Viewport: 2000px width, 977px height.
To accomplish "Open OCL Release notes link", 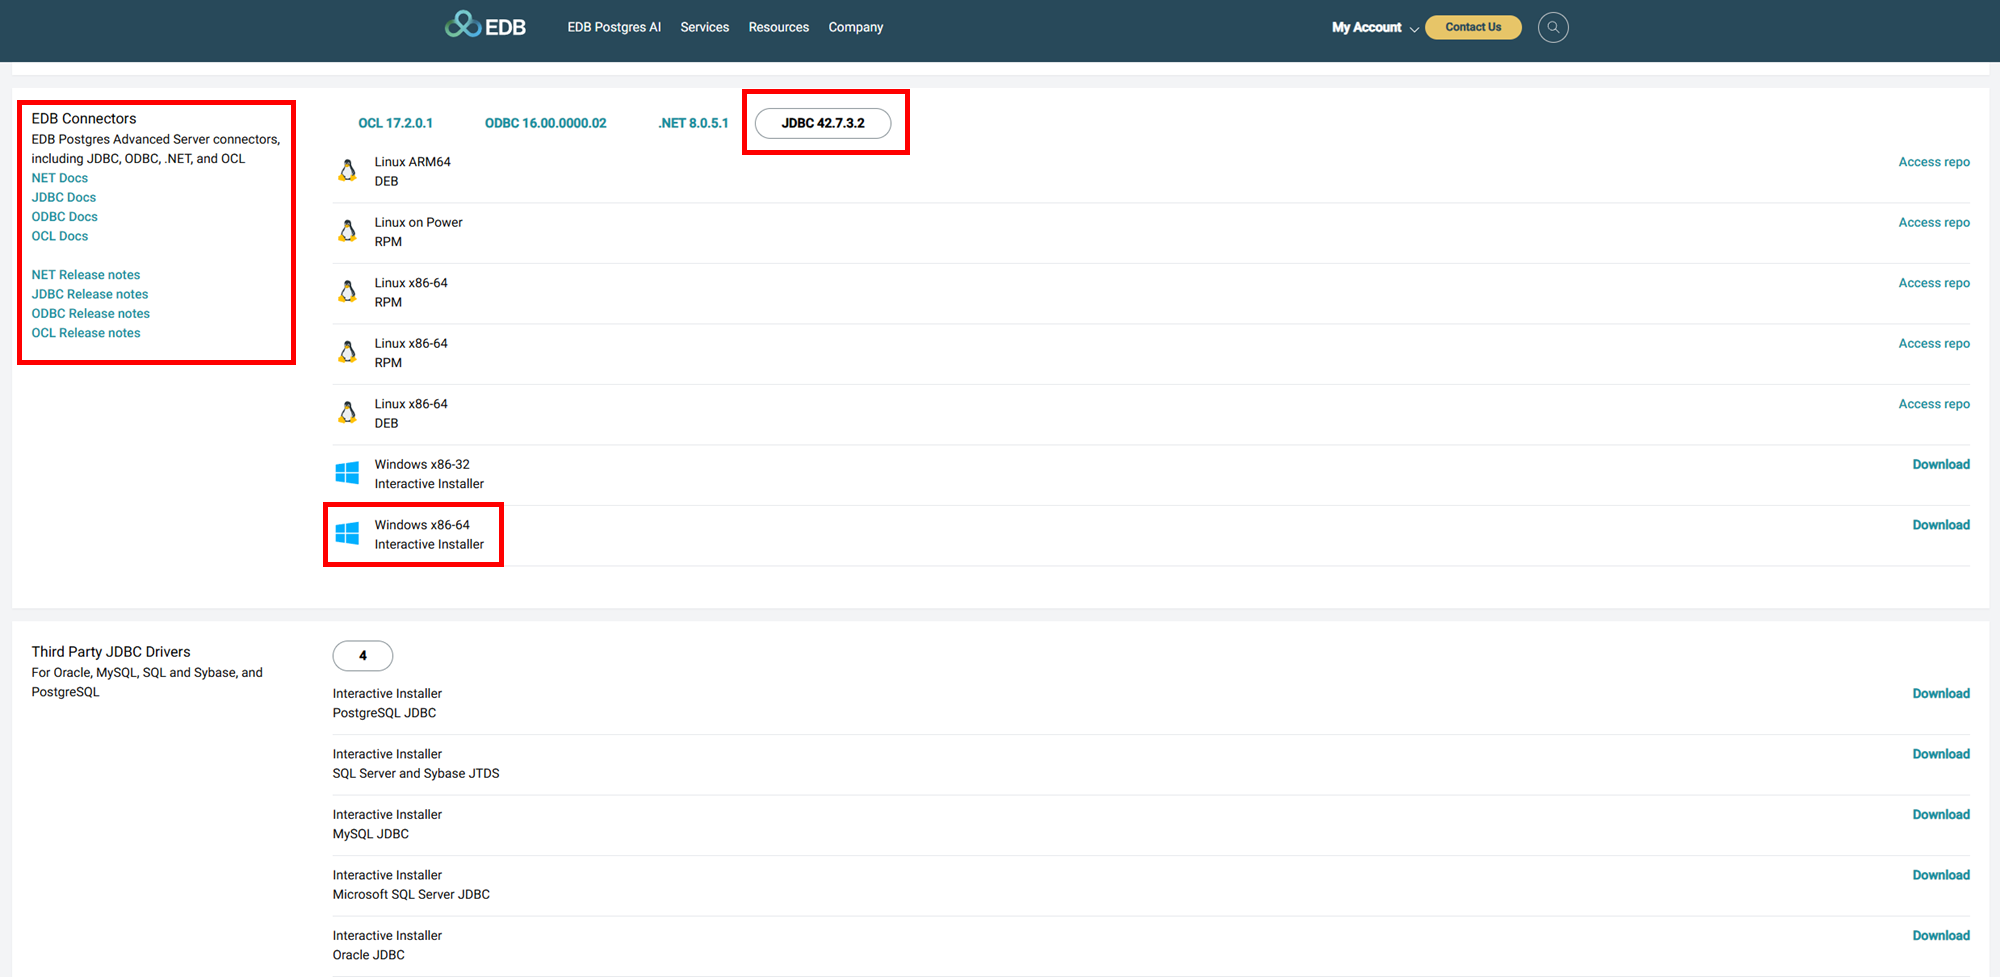I will (86, 333).
